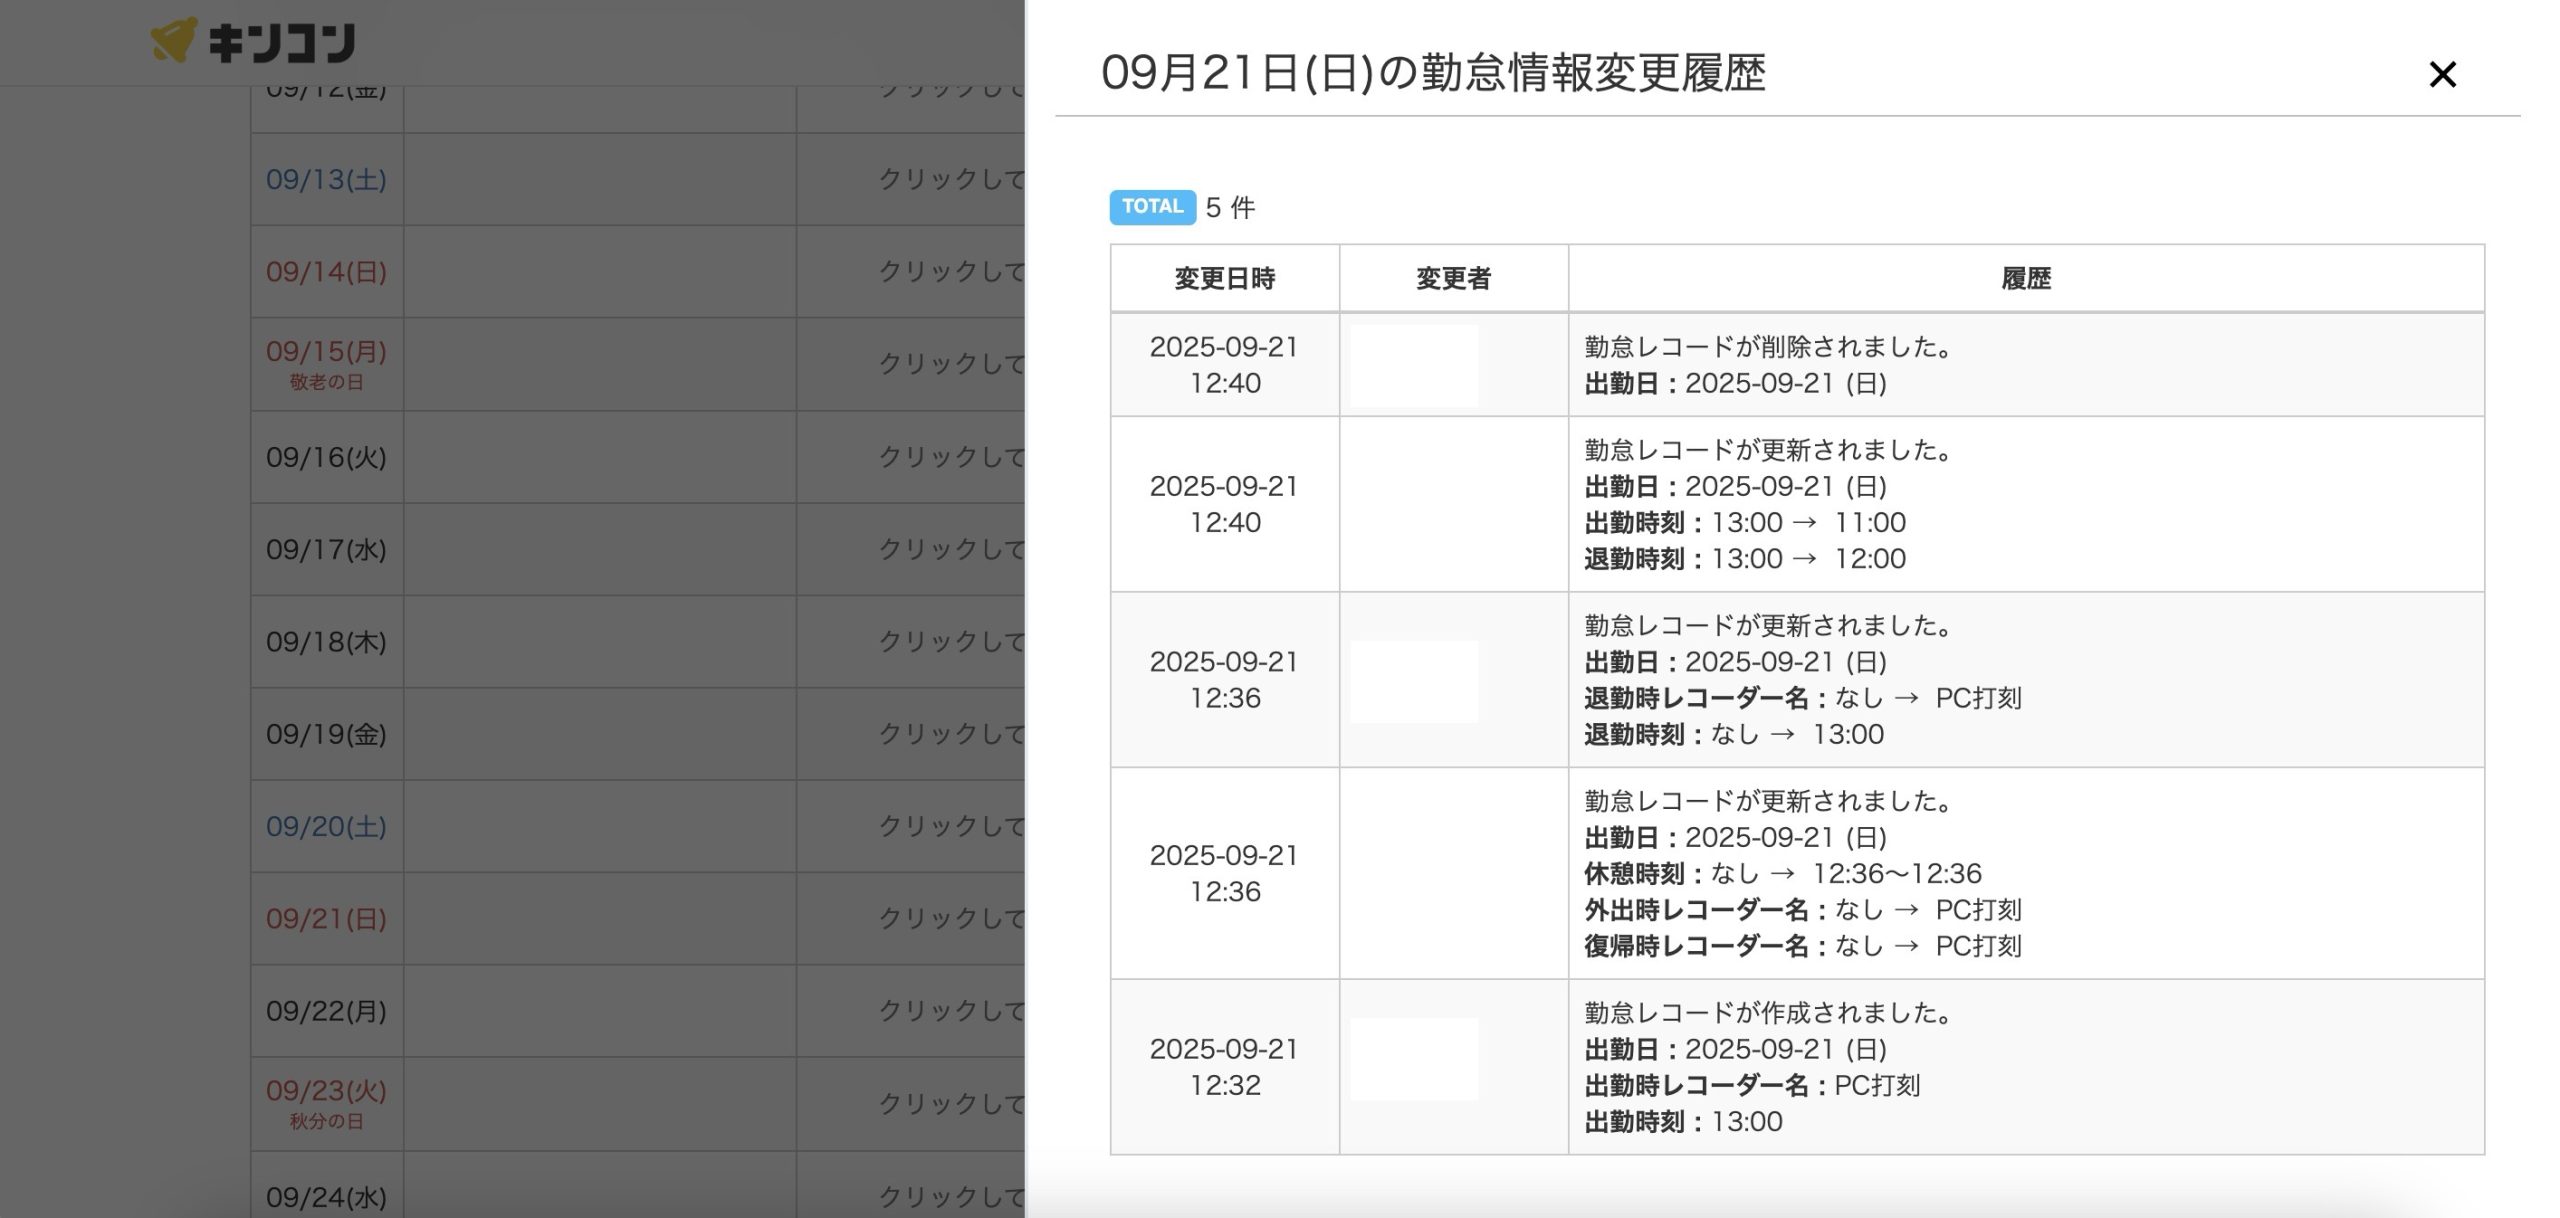Select the entry with 休憩時刻 12:36〜12:36

[1782, 873]
